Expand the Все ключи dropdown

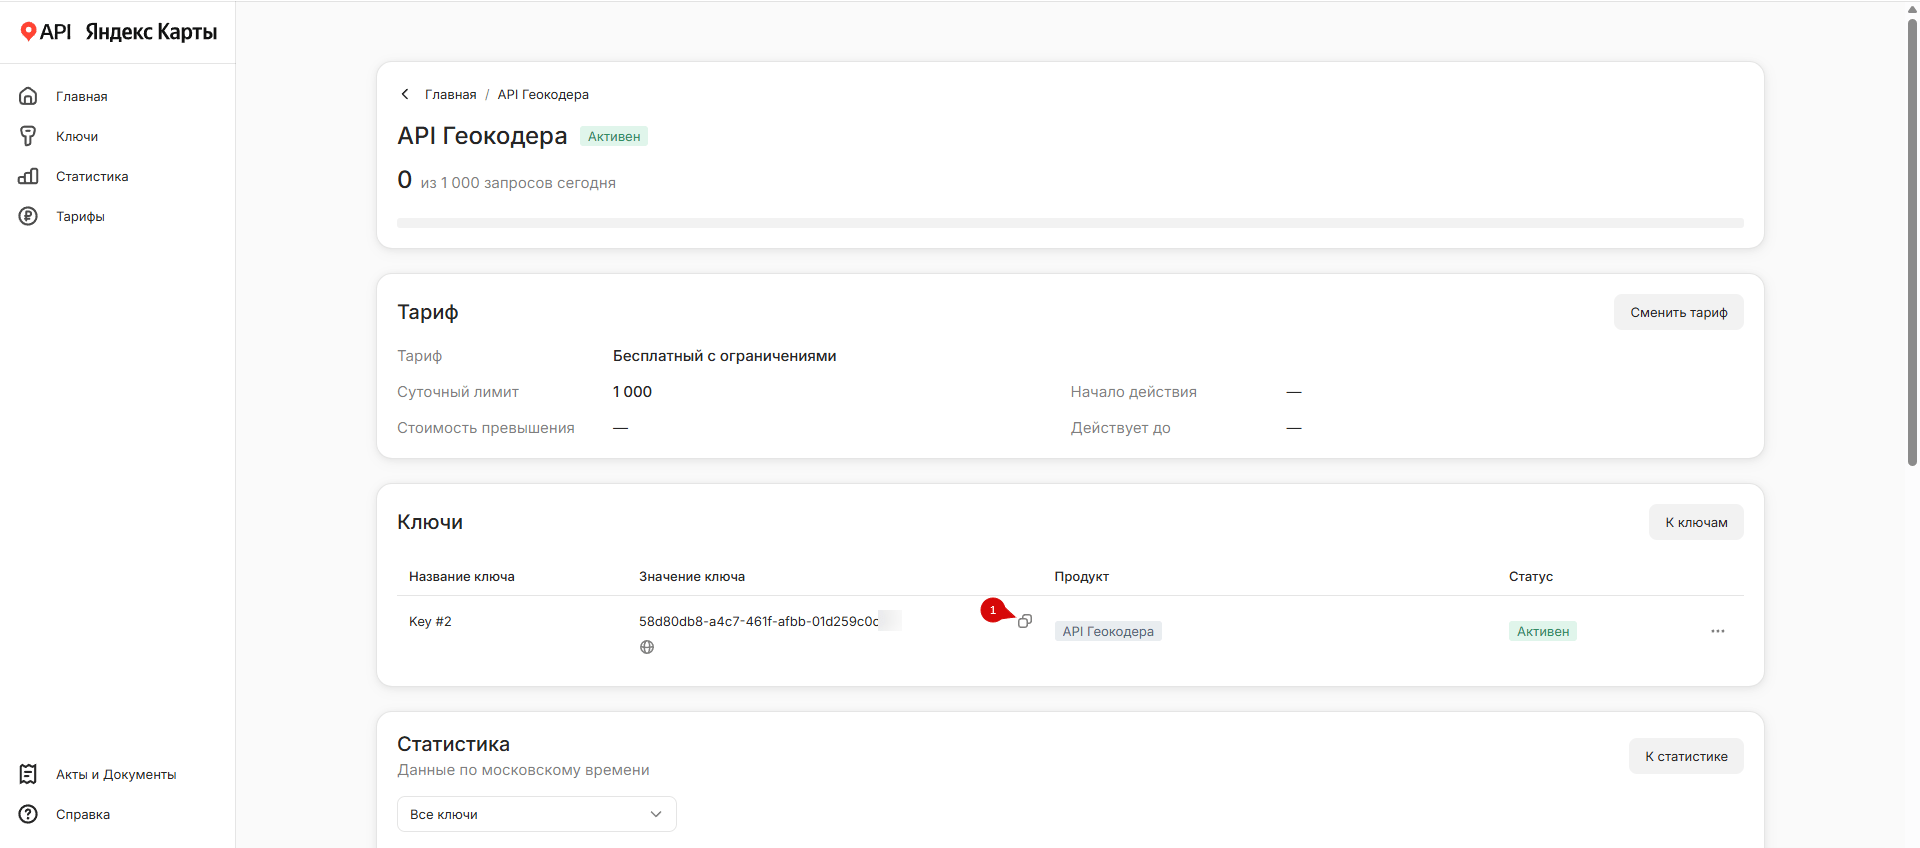click(x=537, y=814)
